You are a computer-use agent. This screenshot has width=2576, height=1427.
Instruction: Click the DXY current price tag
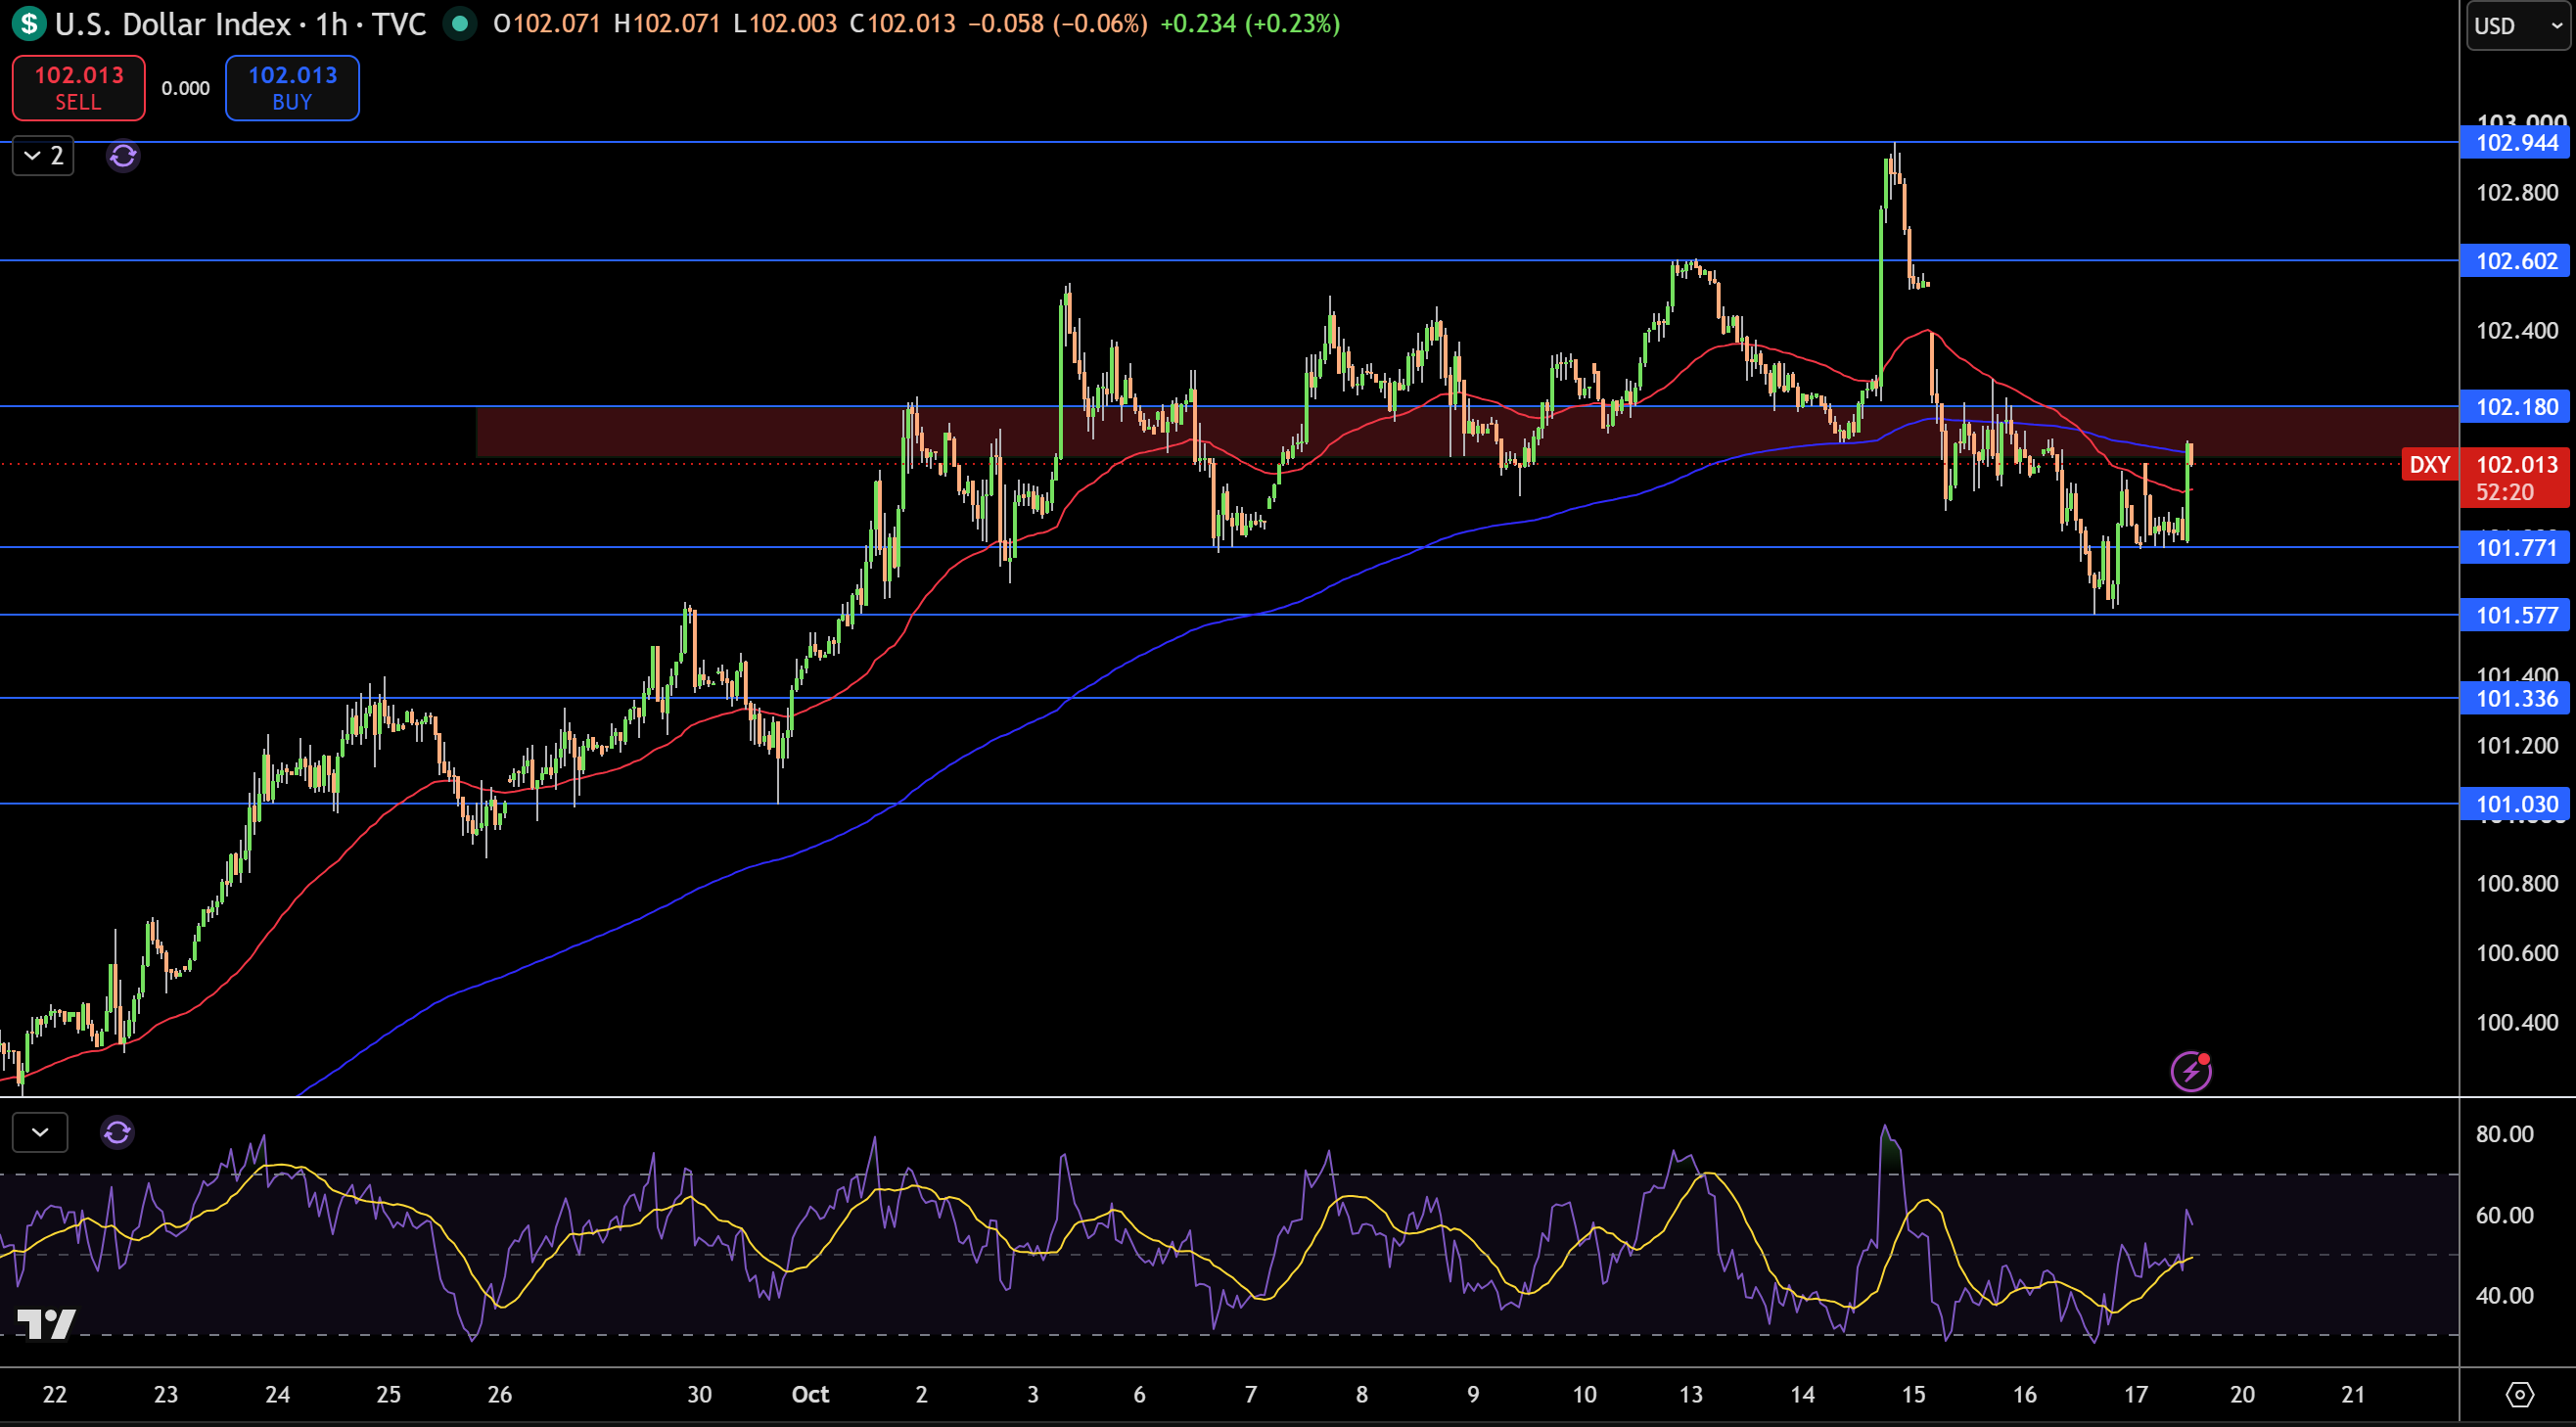coord(2430,464)
